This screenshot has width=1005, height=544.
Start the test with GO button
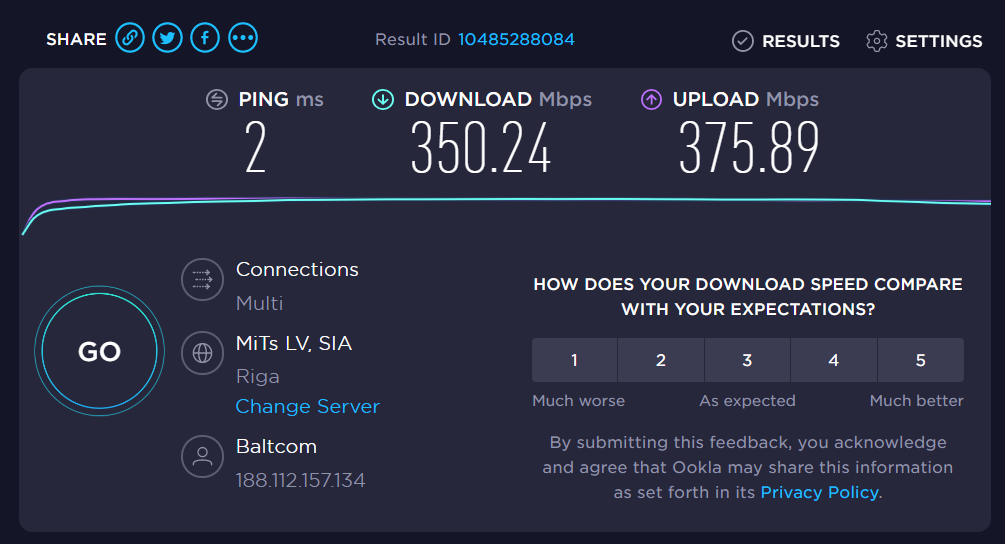click(x=99, y=351)
